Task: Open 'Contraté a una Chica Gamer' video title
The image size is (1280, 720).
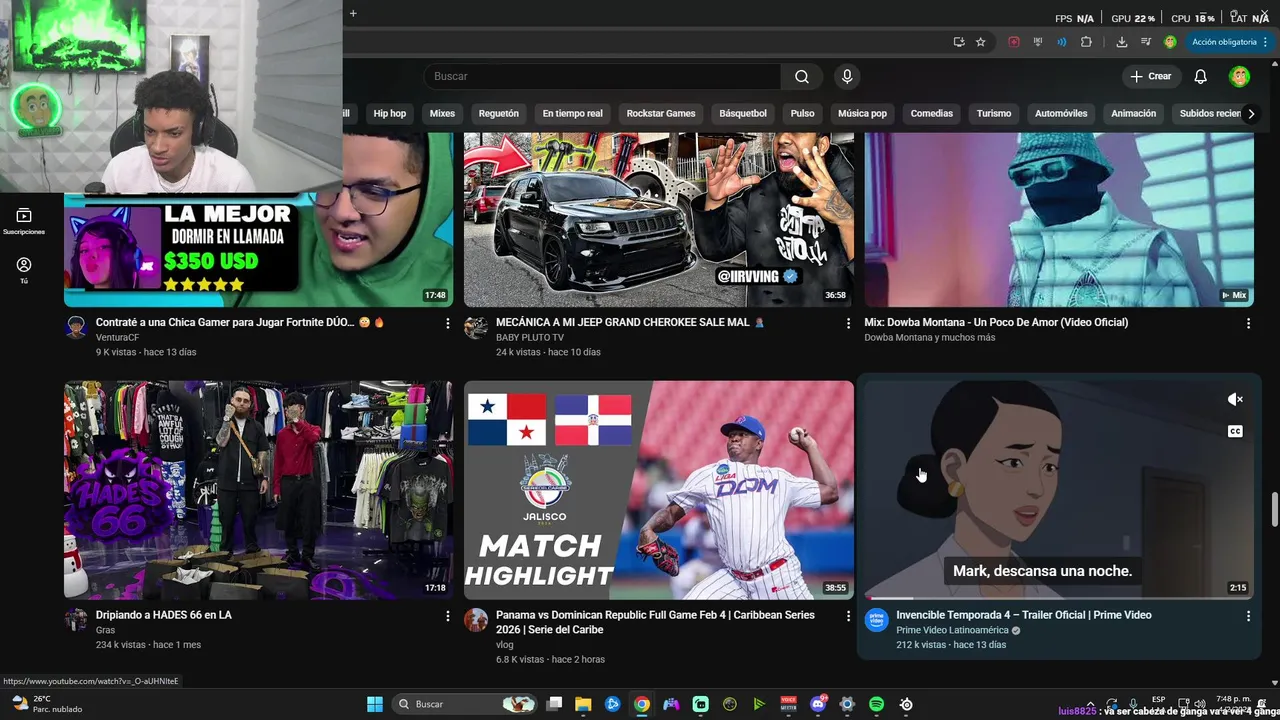Action: (240, 323)
